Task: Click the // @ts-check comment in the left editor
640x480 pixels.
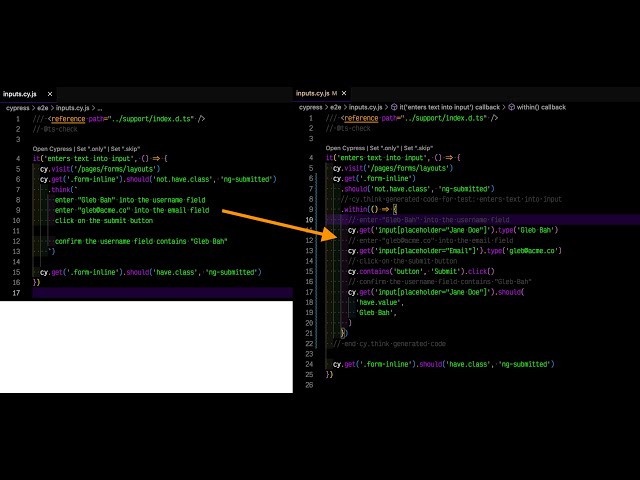Action: (x=55, y=129)
